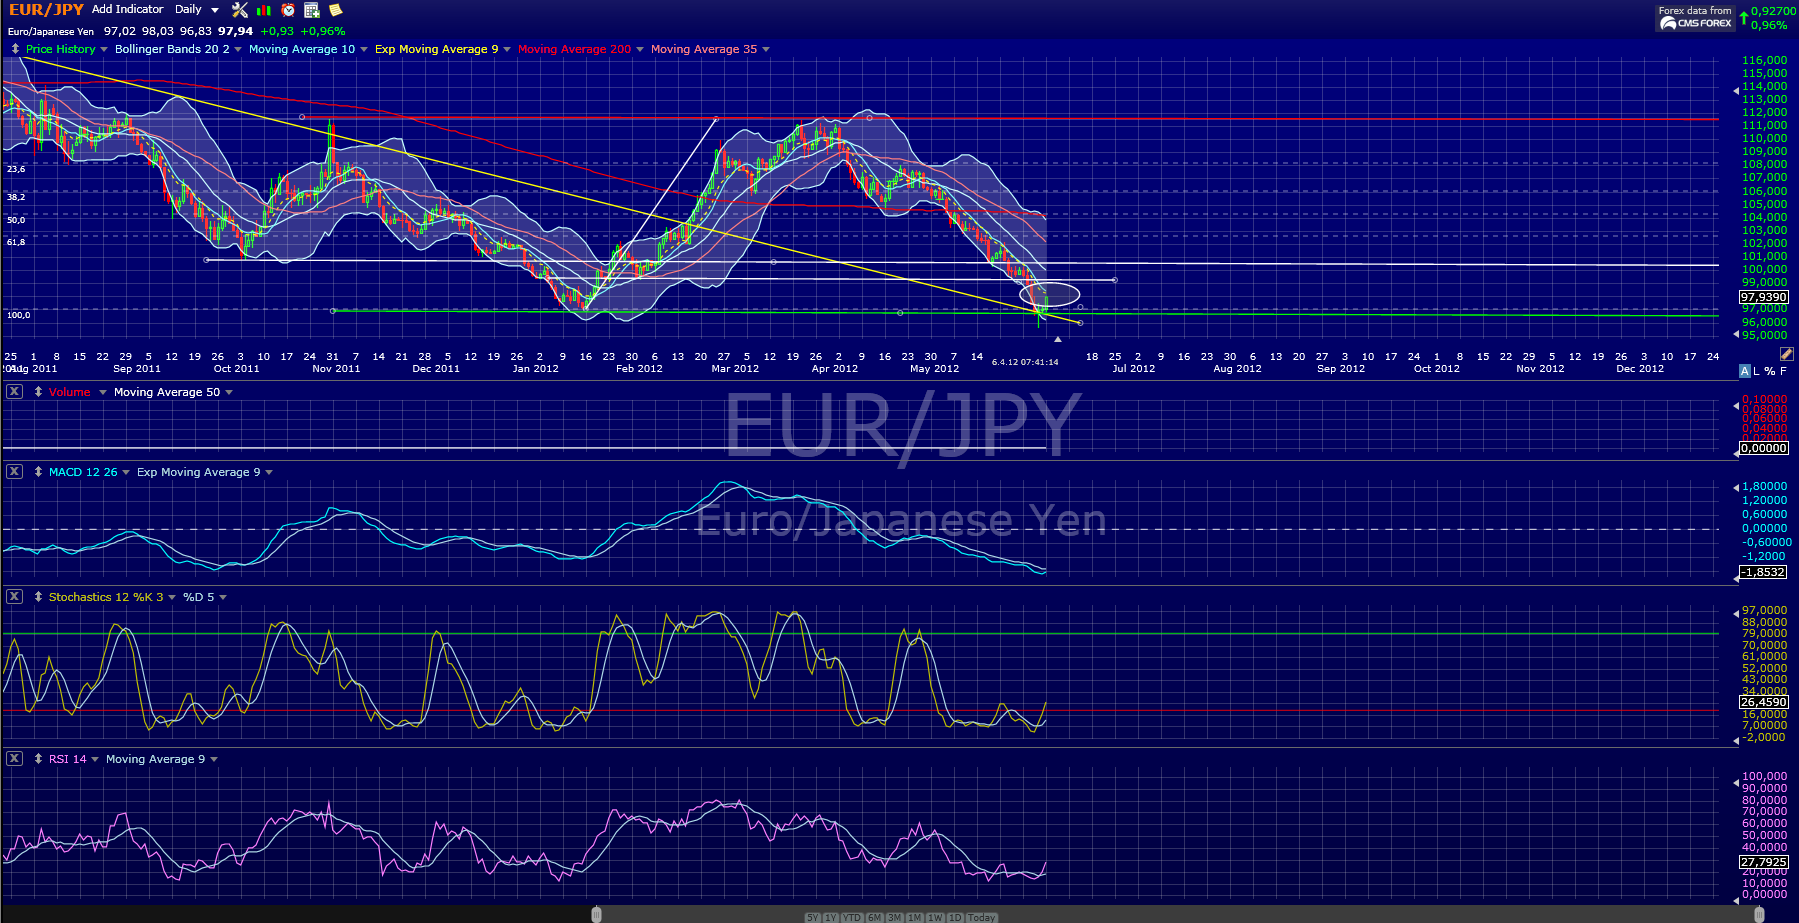Toggle the F scale mode

pos(1783,371)
